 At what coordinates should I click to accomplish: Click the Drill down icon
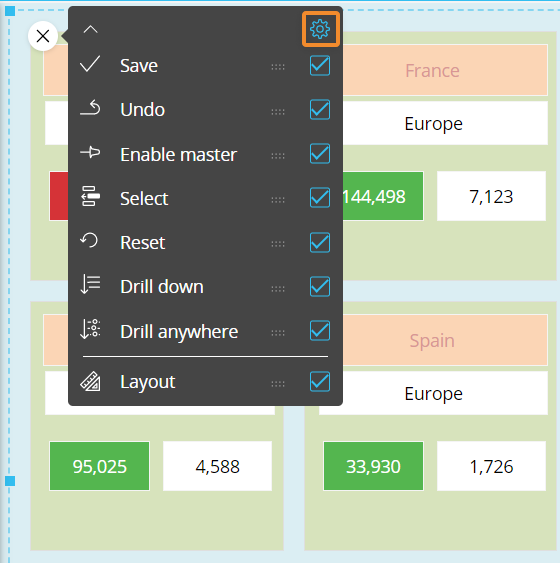[90, 284]
